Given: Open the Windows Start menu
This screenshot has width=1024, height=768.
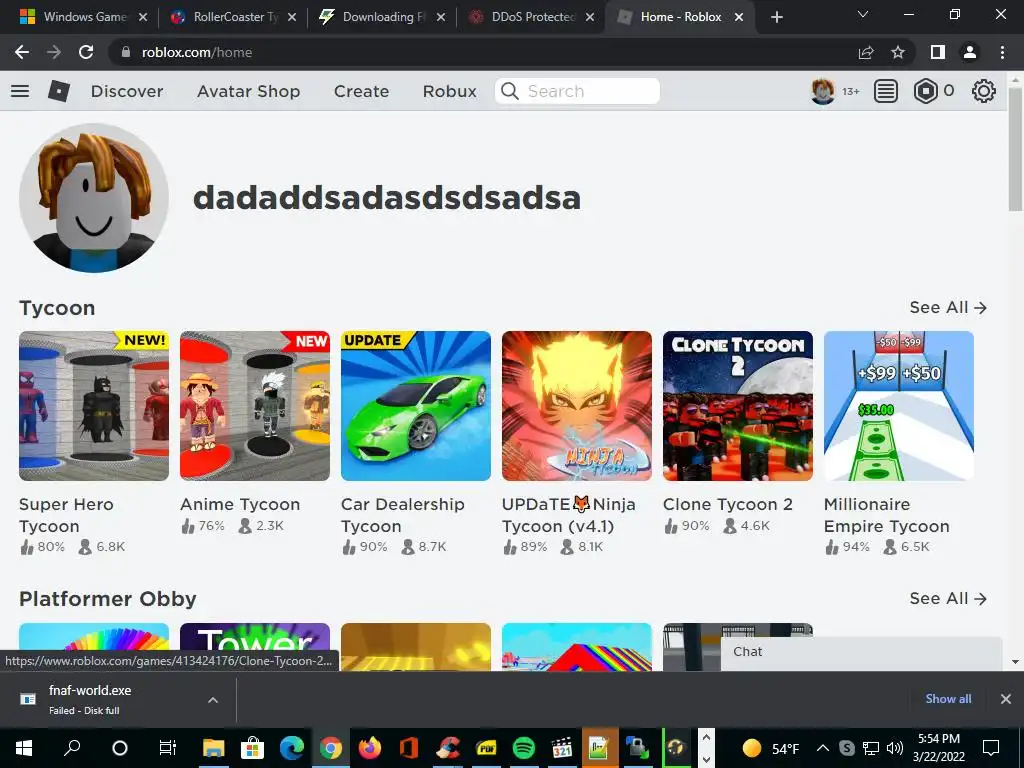Looking at the screenshot, I should [x=24, y=748].
